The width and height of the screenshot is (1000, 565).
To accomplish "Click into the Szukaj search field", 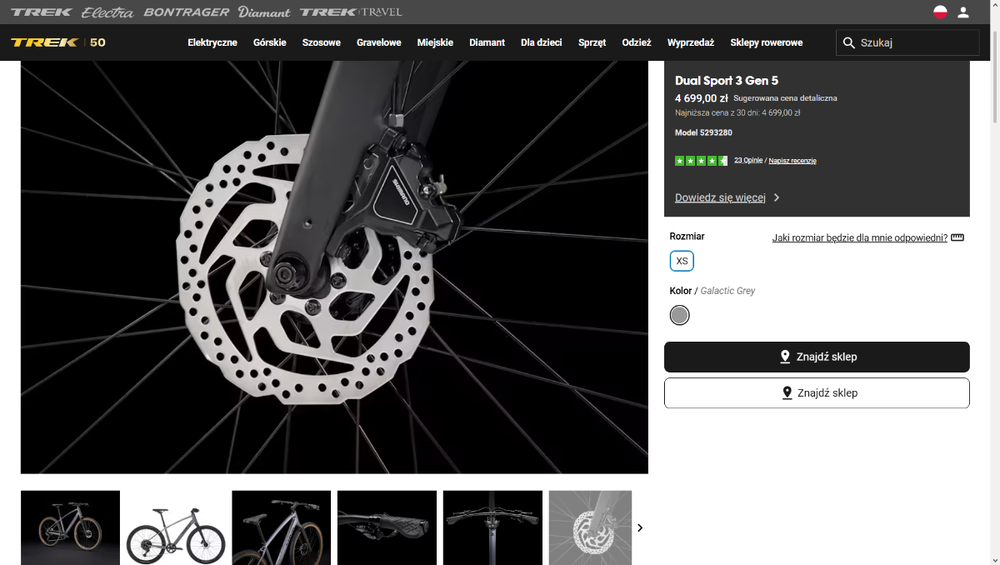I will pos(908,43).
